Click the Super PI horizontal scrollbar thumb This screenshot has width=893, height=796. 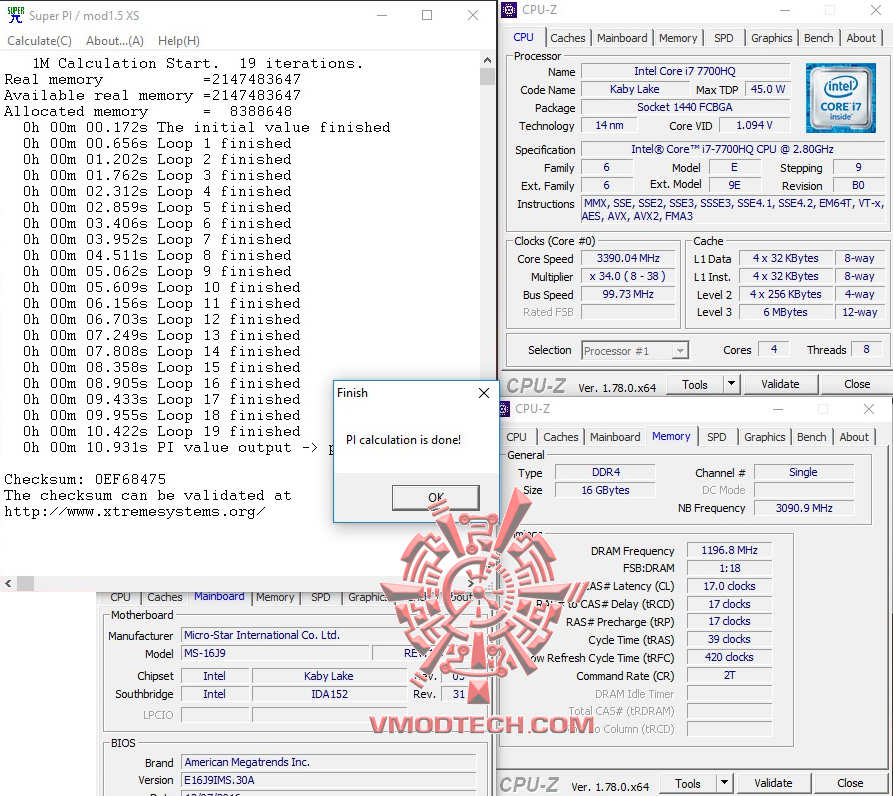tap(25, 584)
